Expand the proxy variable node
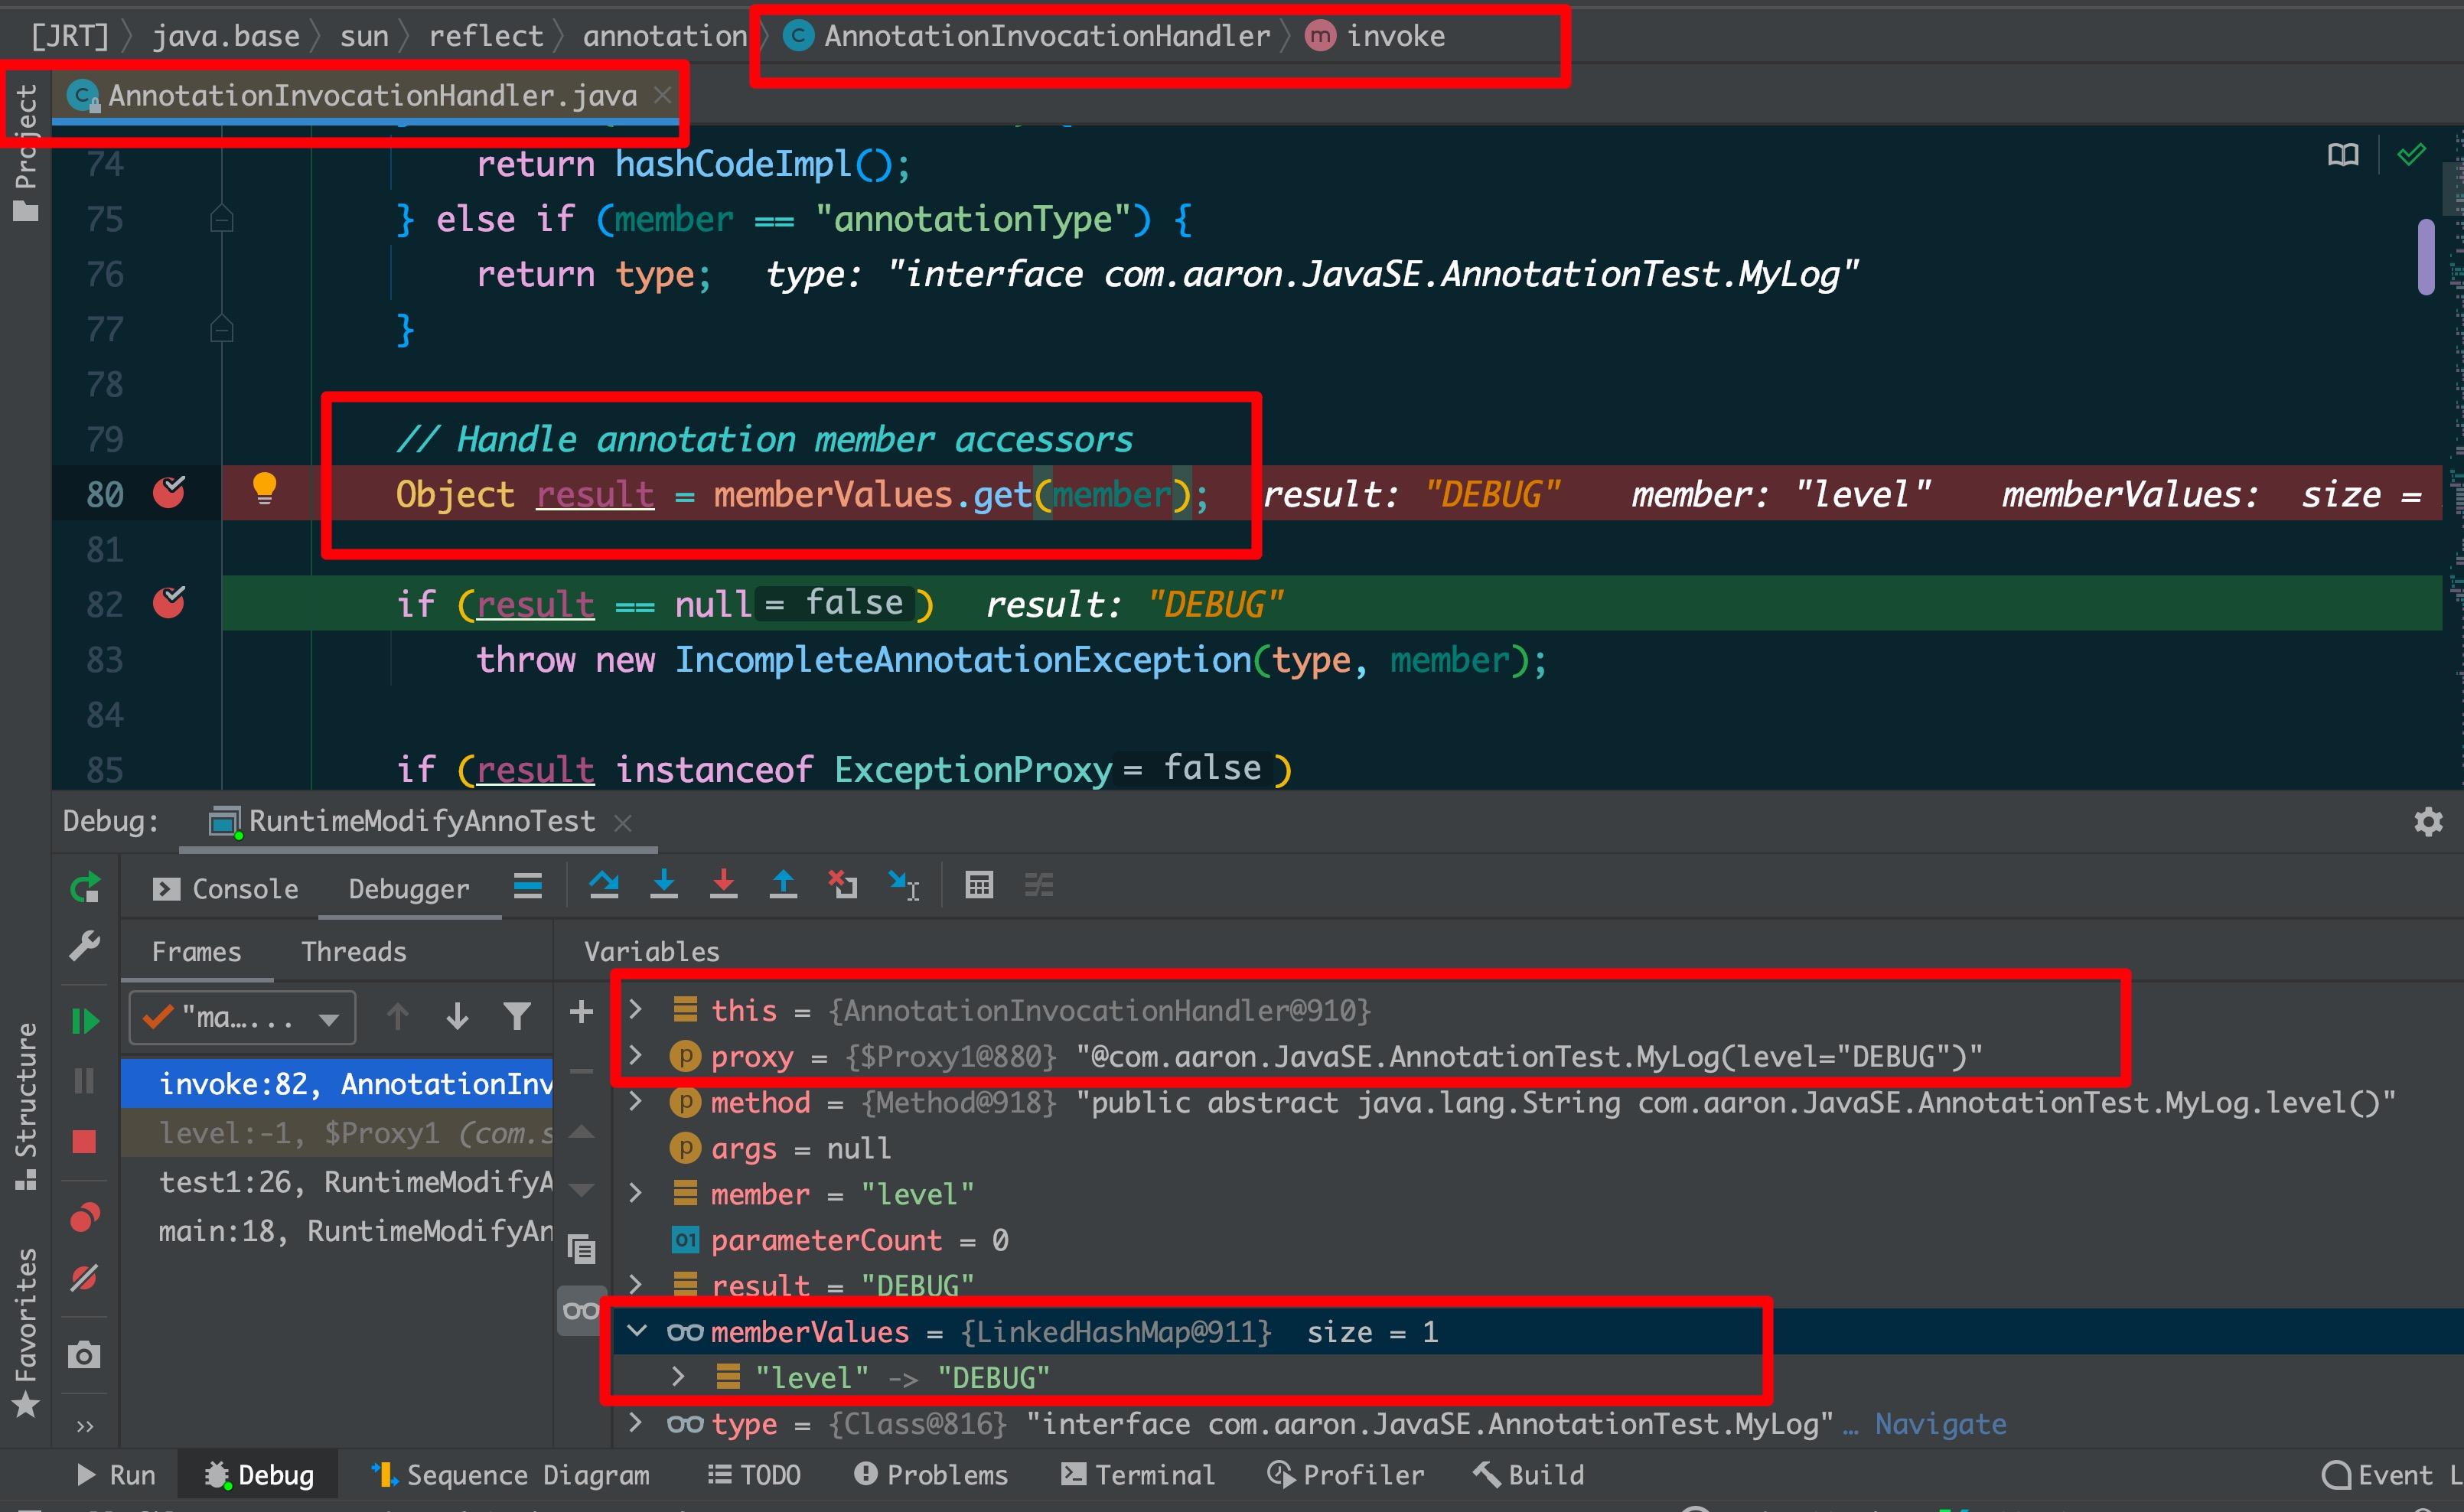The height and width of the screenshot is (1512, 2464). 635,1055
